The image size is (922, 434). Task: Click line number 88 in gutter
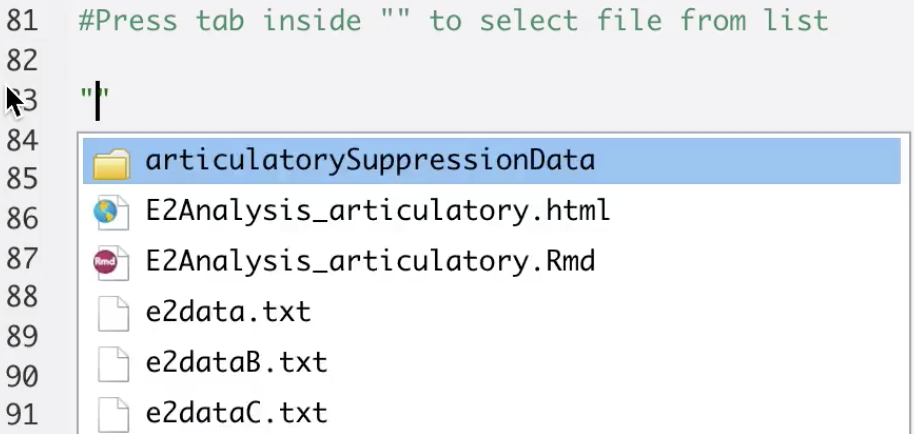[x=21, y=297]
